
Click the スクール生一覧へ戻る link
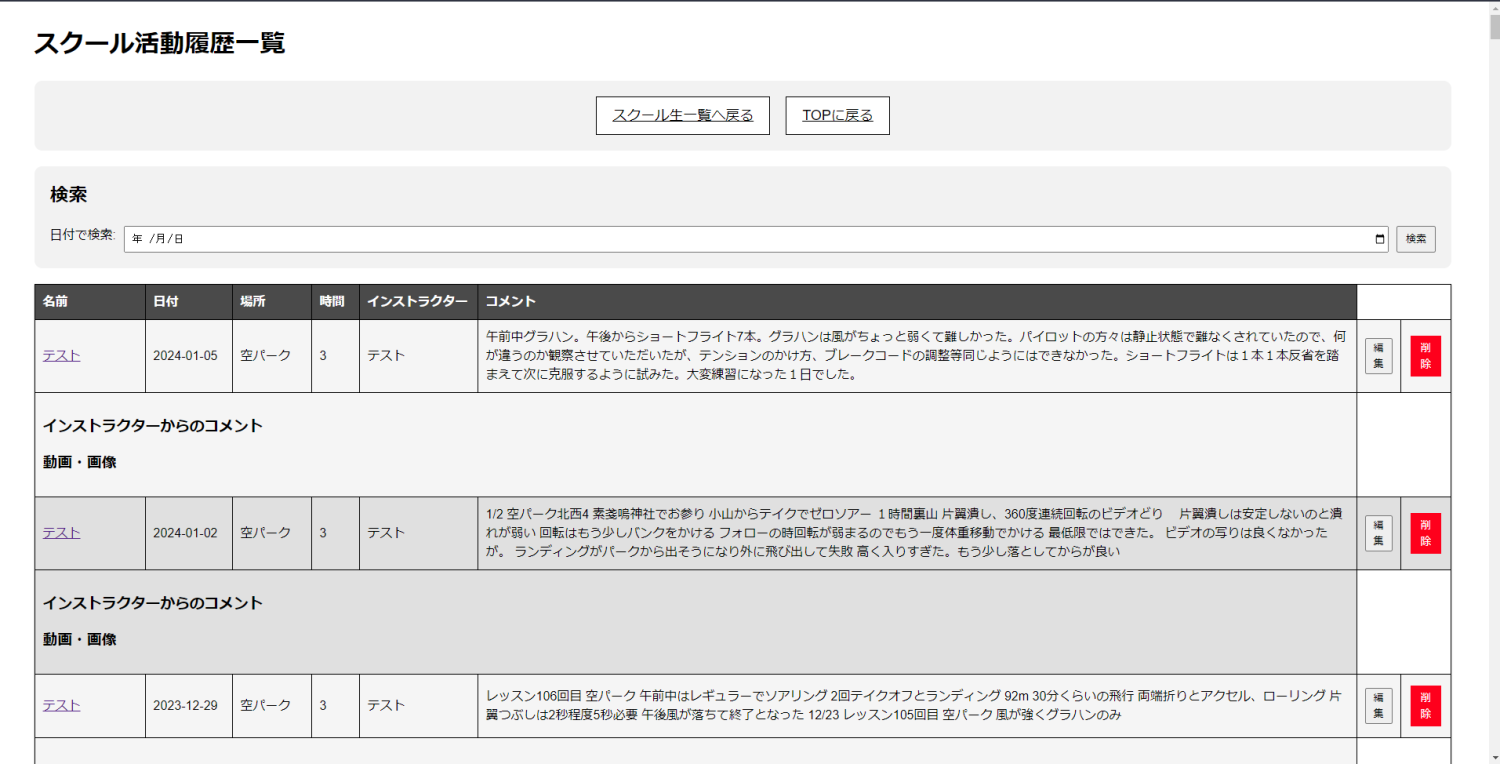682,116
